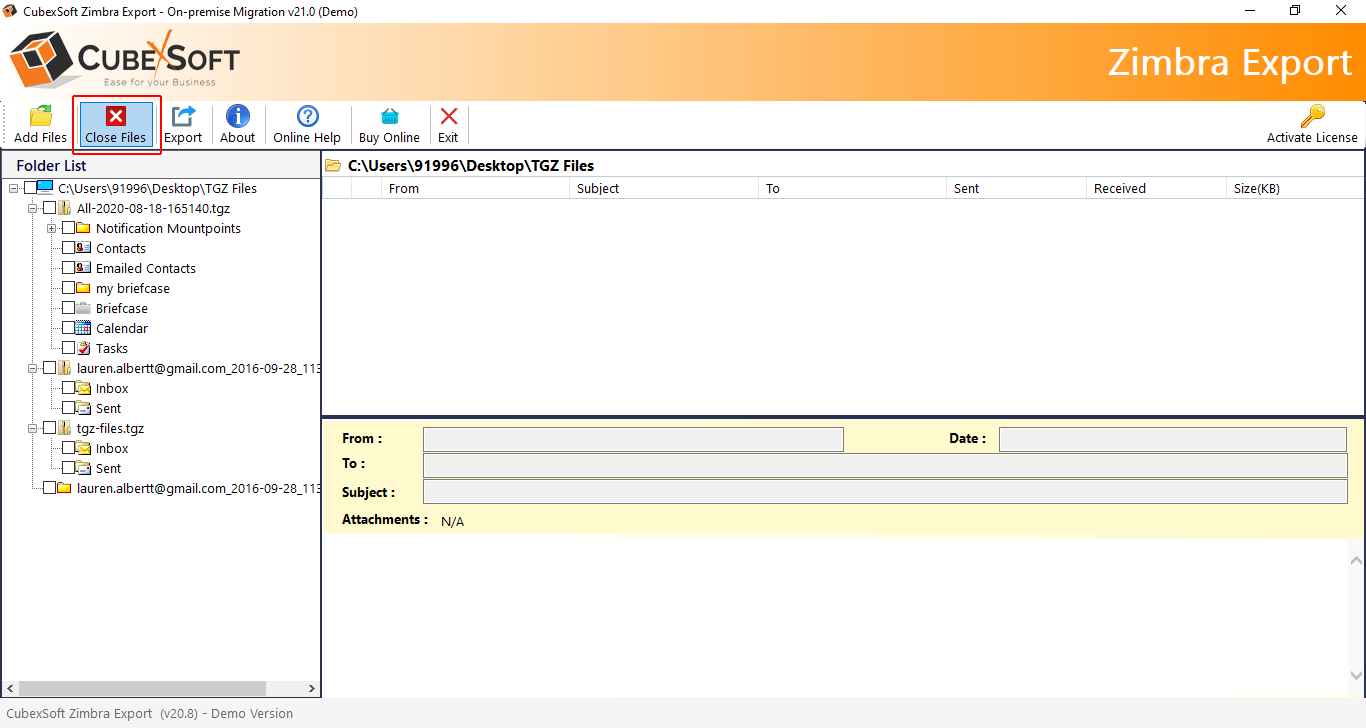The height and width of the screenshot is (728, 1366).
Task: Click the Close Files toolbar icon
Action: point(116,116)
